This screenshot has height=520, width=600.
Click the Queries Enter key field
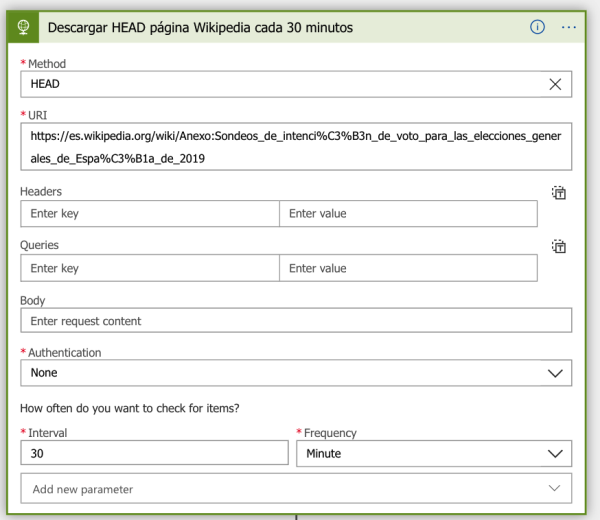coord(150,268)
